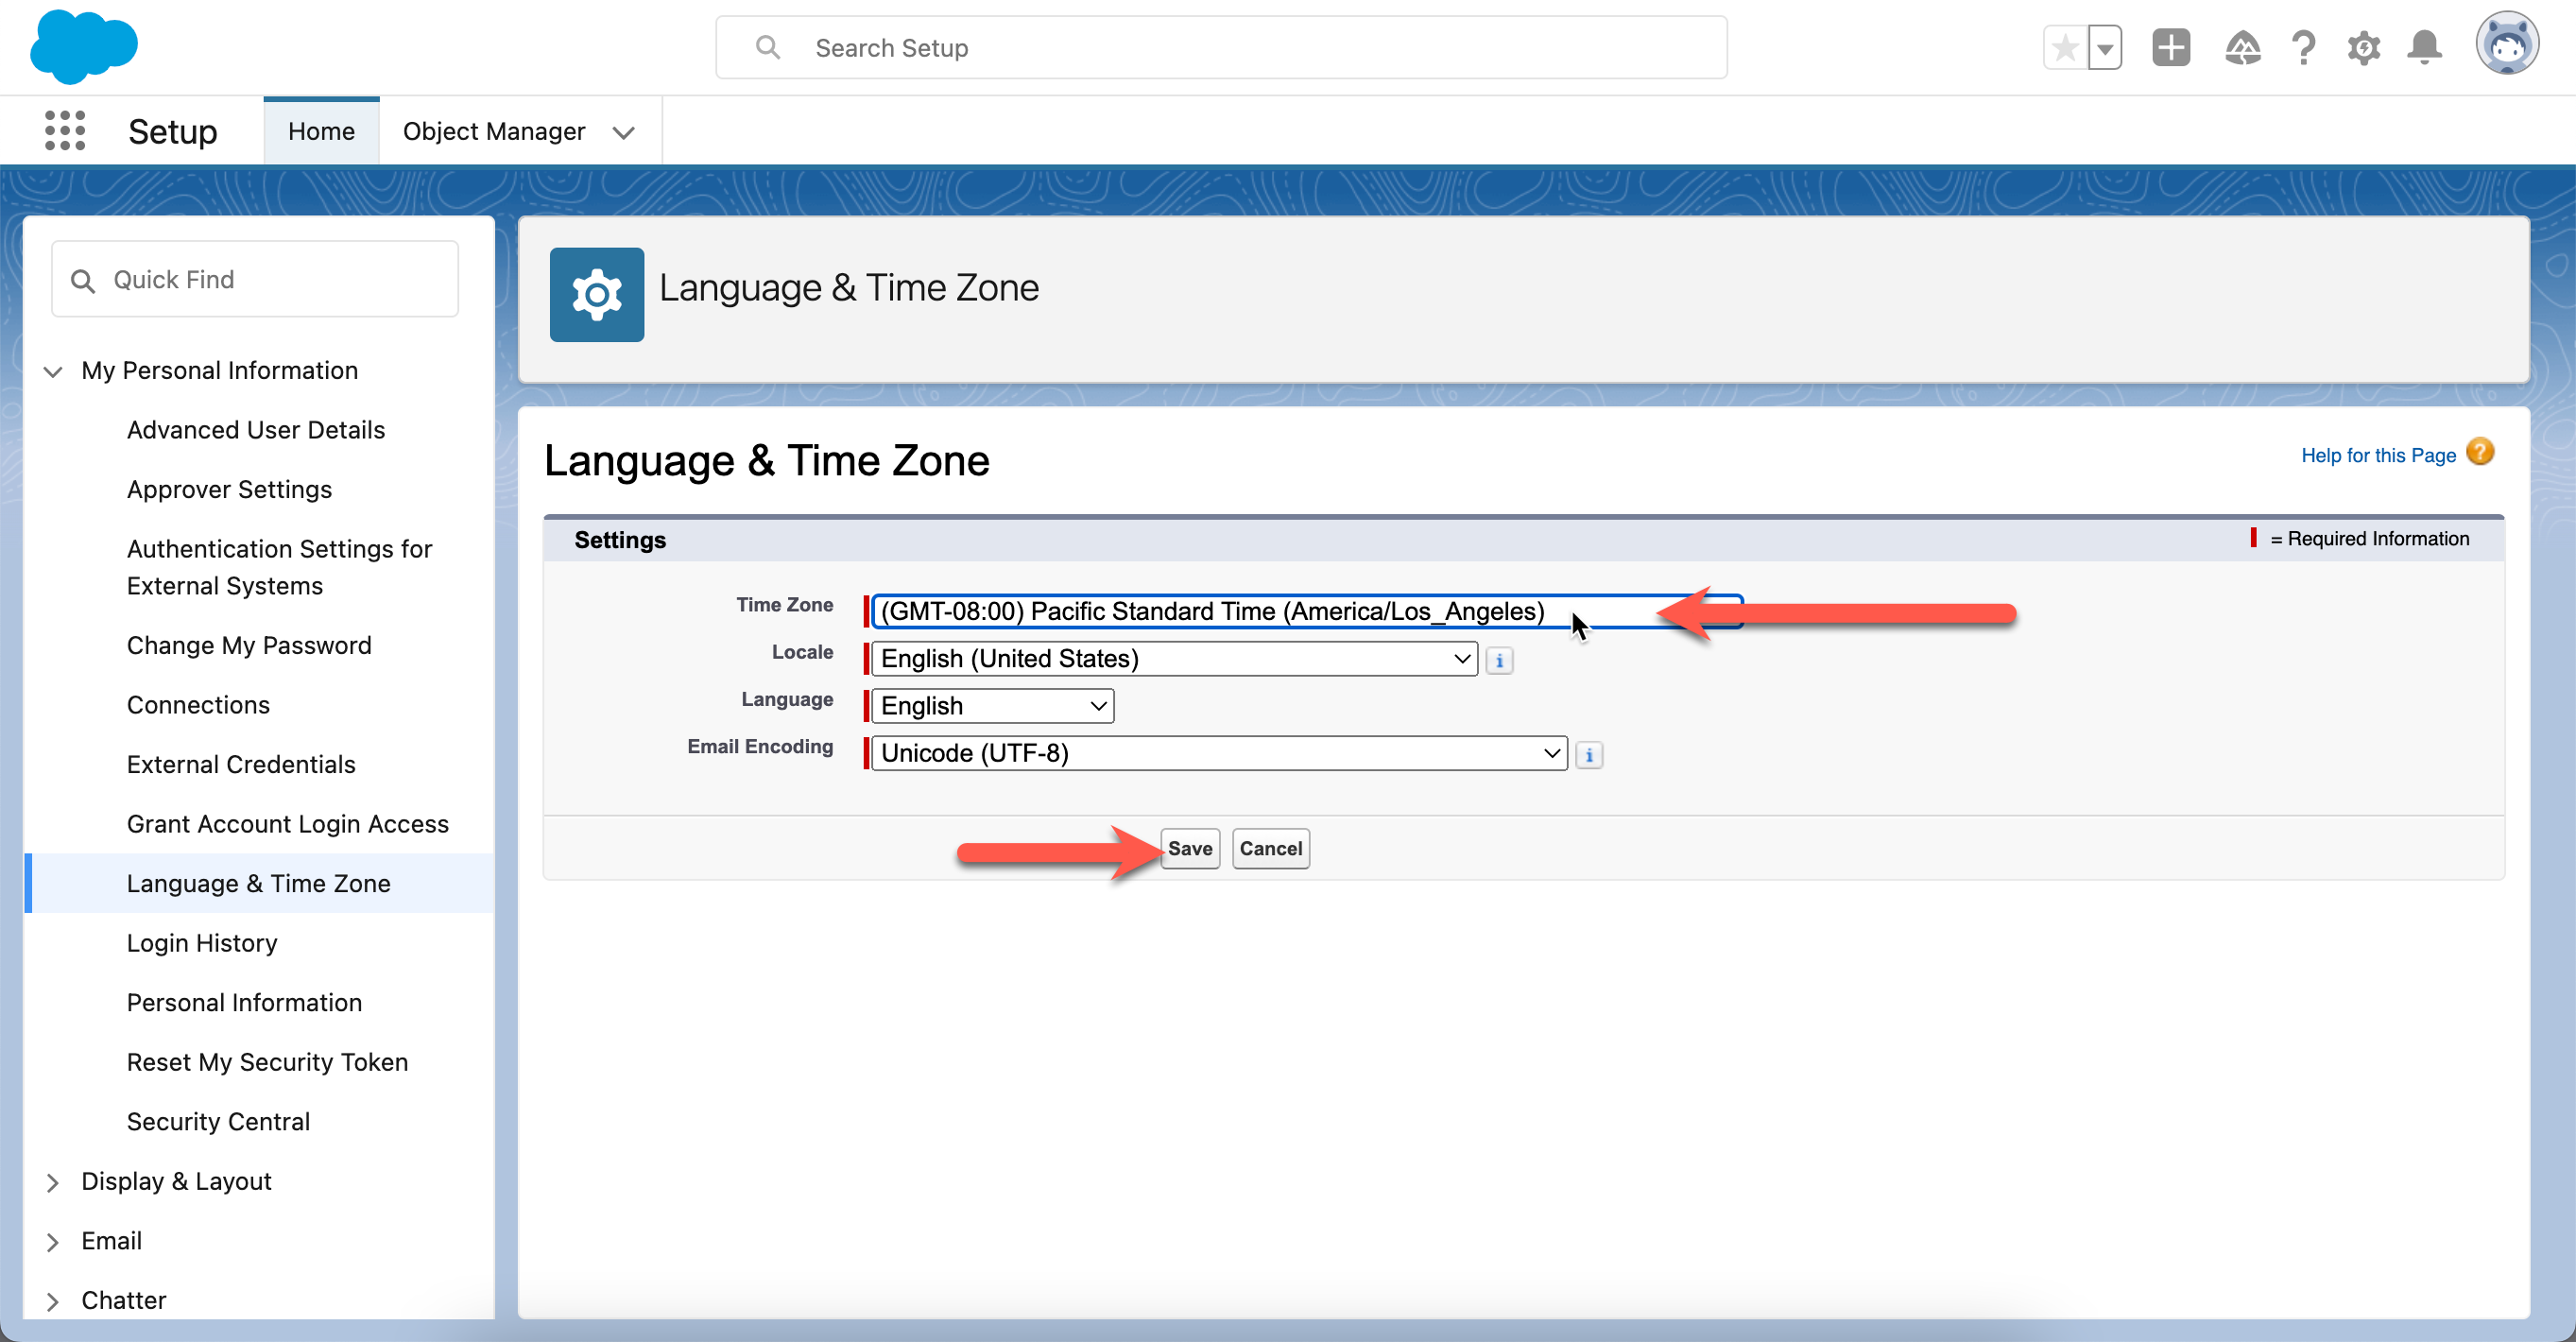Screen dimensions: 2576x1342
Task: Click the Favorites star icon
Action: [2065, 48]
